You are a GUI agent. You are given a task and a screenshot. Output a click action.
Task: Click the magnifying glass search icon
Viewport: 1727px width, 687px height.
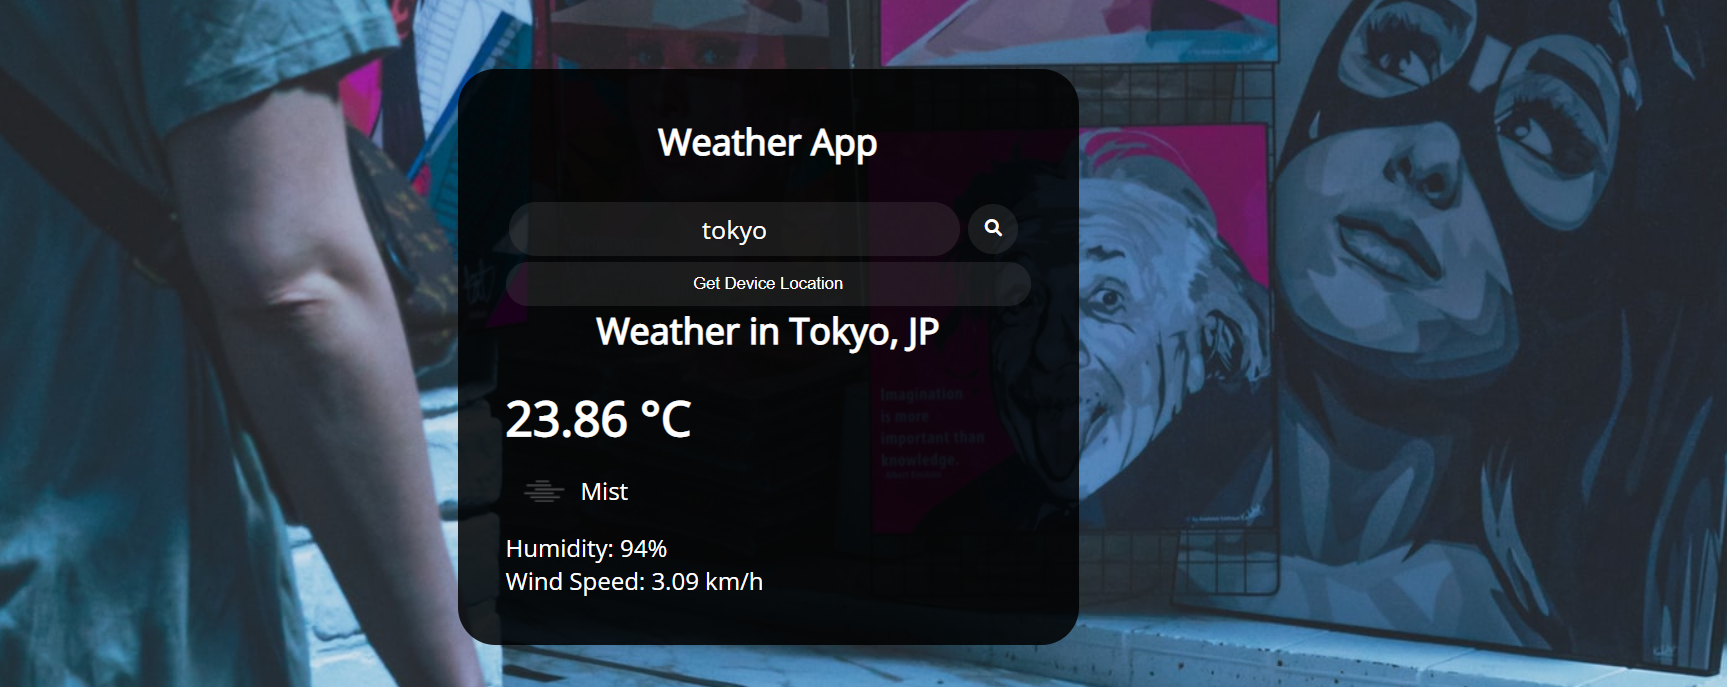(x=992, y=229)
